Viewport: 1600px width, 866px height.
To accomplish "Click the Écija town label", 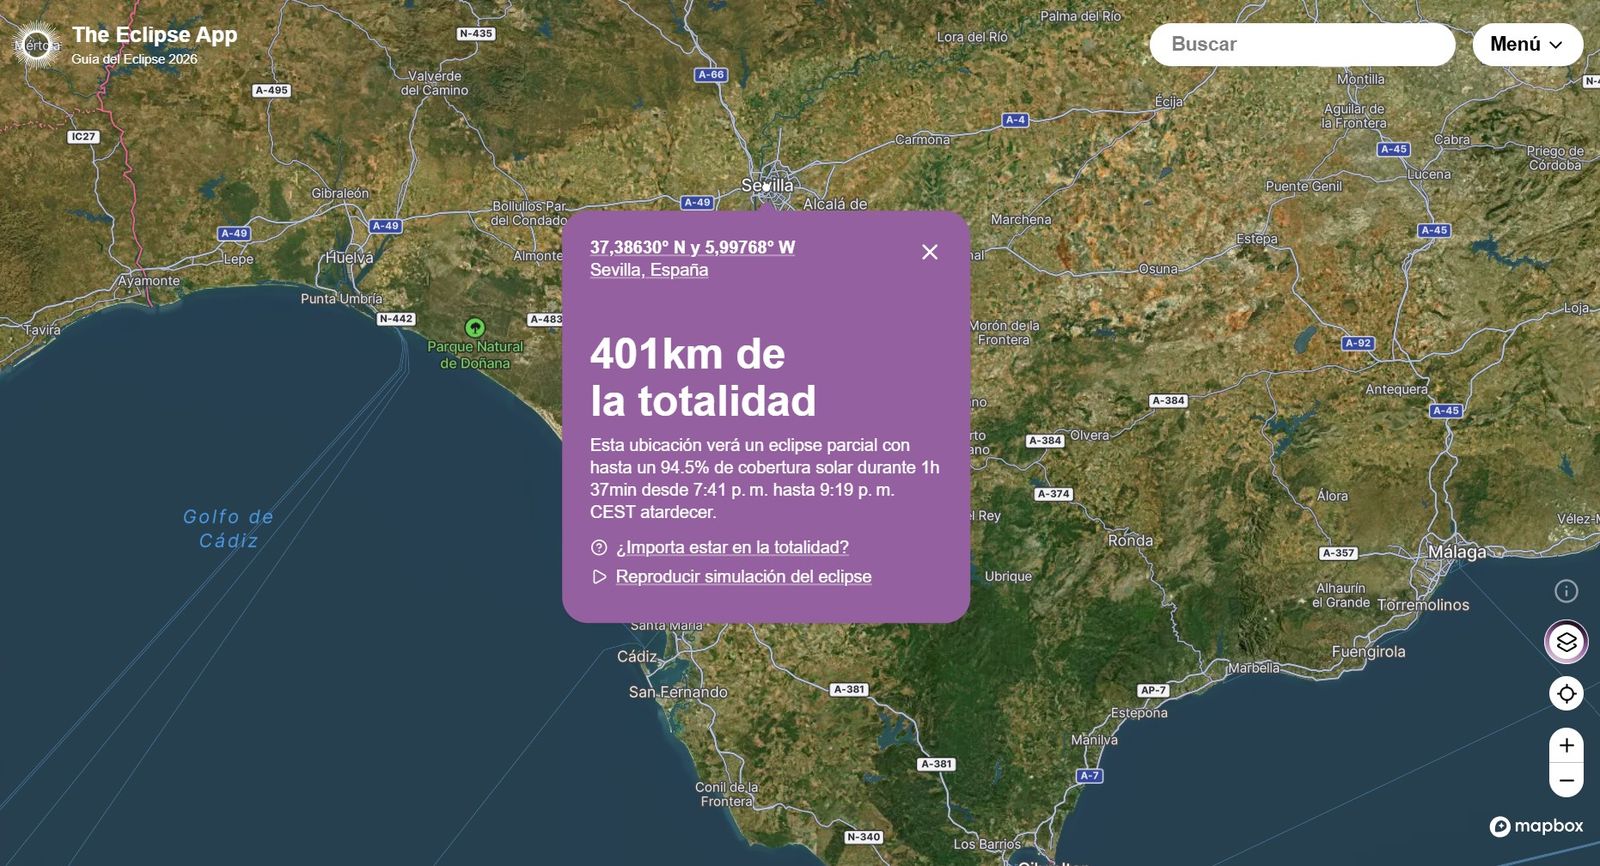I will 1169,101.
